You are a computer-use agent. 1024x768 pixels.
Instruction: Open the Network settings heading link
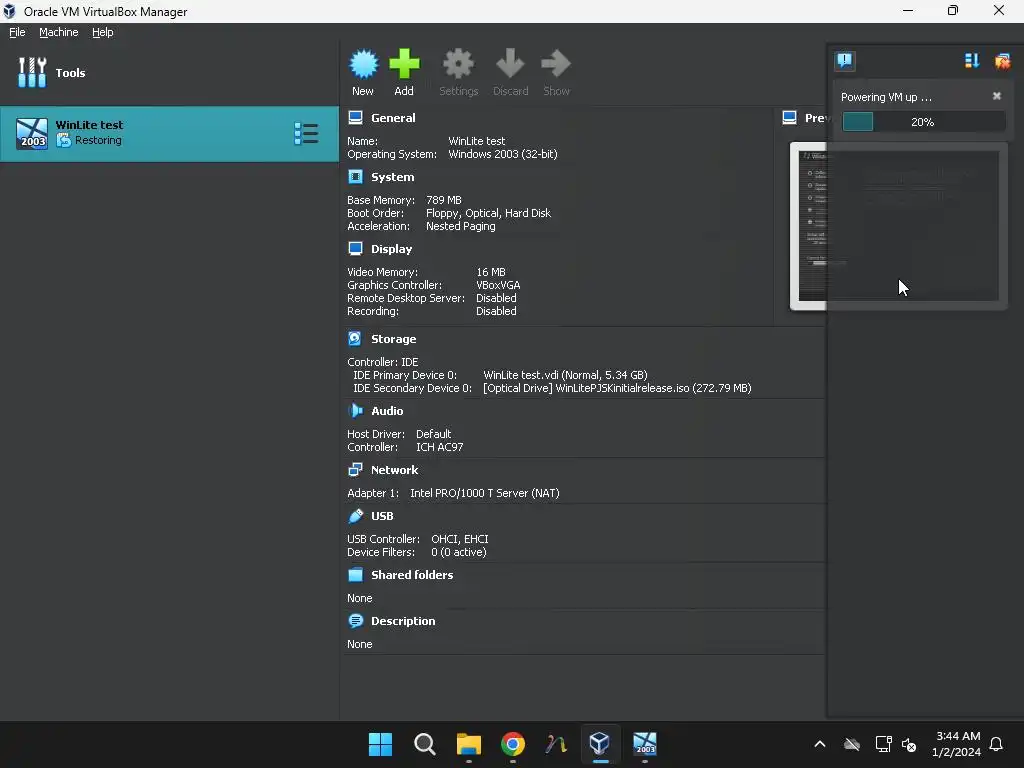(x=394, y=470)
